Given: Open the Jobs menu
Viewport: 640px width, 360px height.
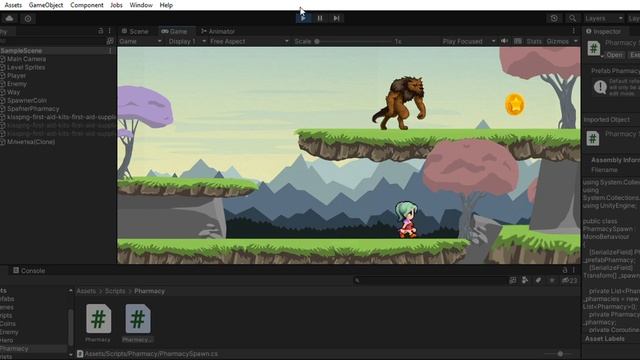Looking at the screenshot, I should pos(116,5).
